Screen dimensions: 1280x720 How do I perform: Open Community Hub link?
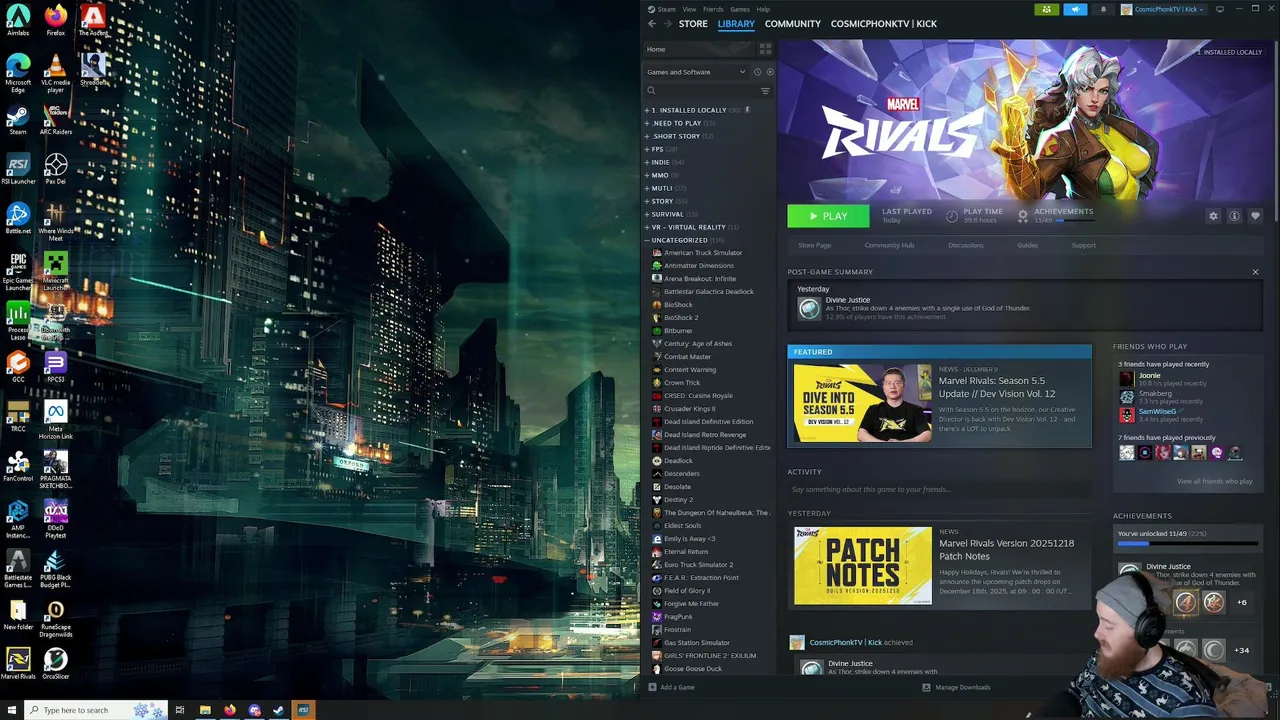pos(889,245)
